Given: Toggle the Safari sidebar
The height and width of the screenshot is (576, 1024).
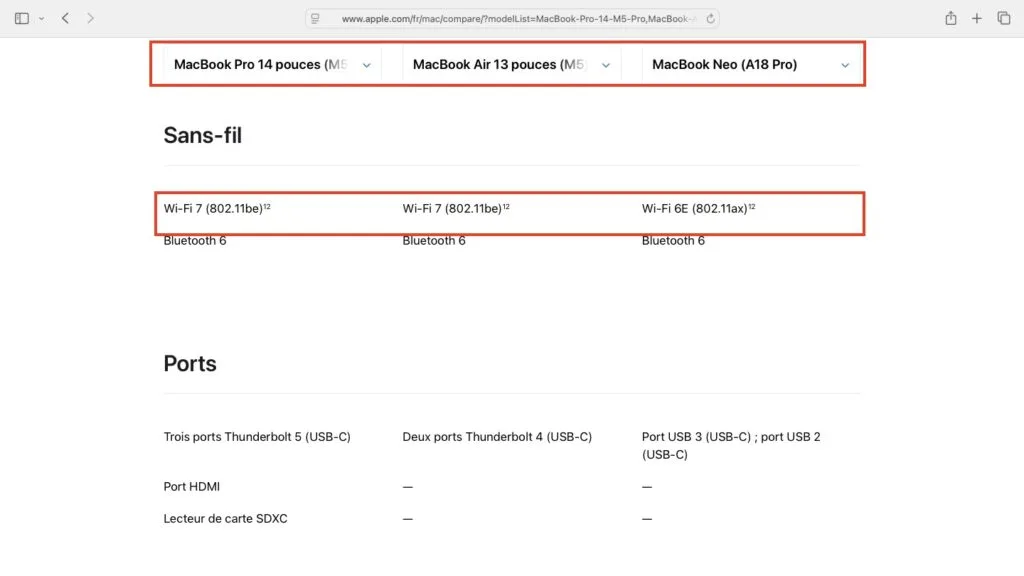Looking at the screenshot, I should (x=22, y=18).
